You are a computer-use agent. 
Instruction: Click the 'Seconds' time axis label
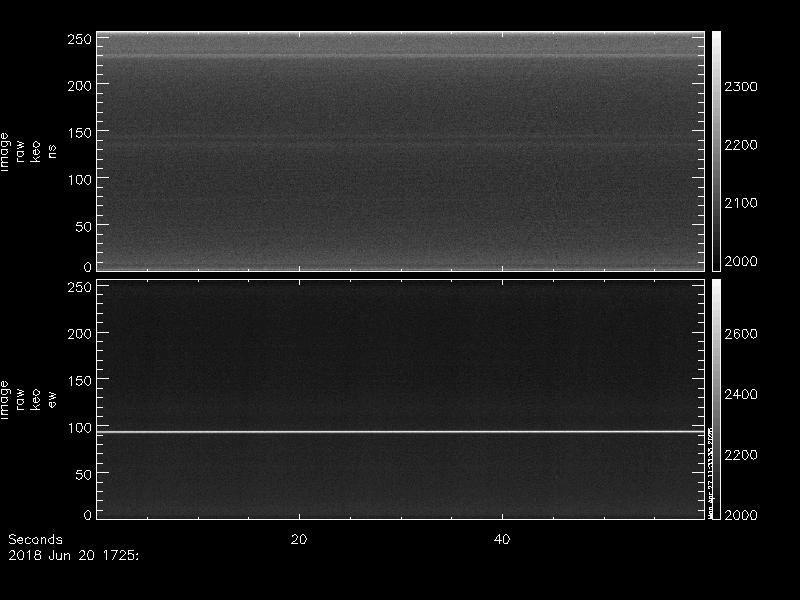tap(35, 539)
